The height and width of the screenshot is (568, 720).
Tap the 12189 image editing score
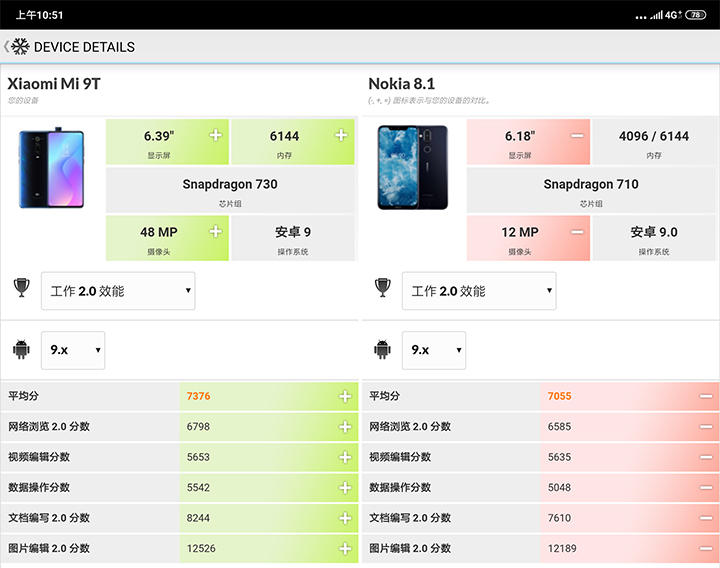coord(562,548)
